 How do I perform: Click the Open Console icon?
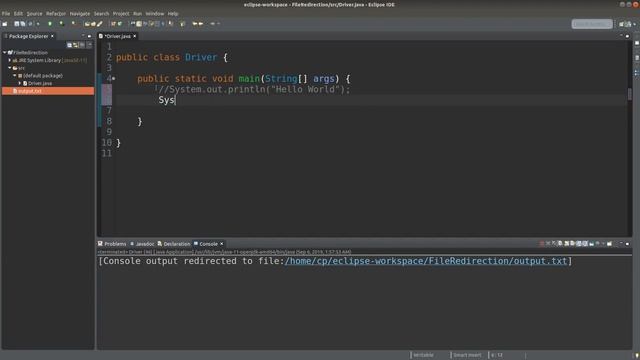click(x=609, y=244)
